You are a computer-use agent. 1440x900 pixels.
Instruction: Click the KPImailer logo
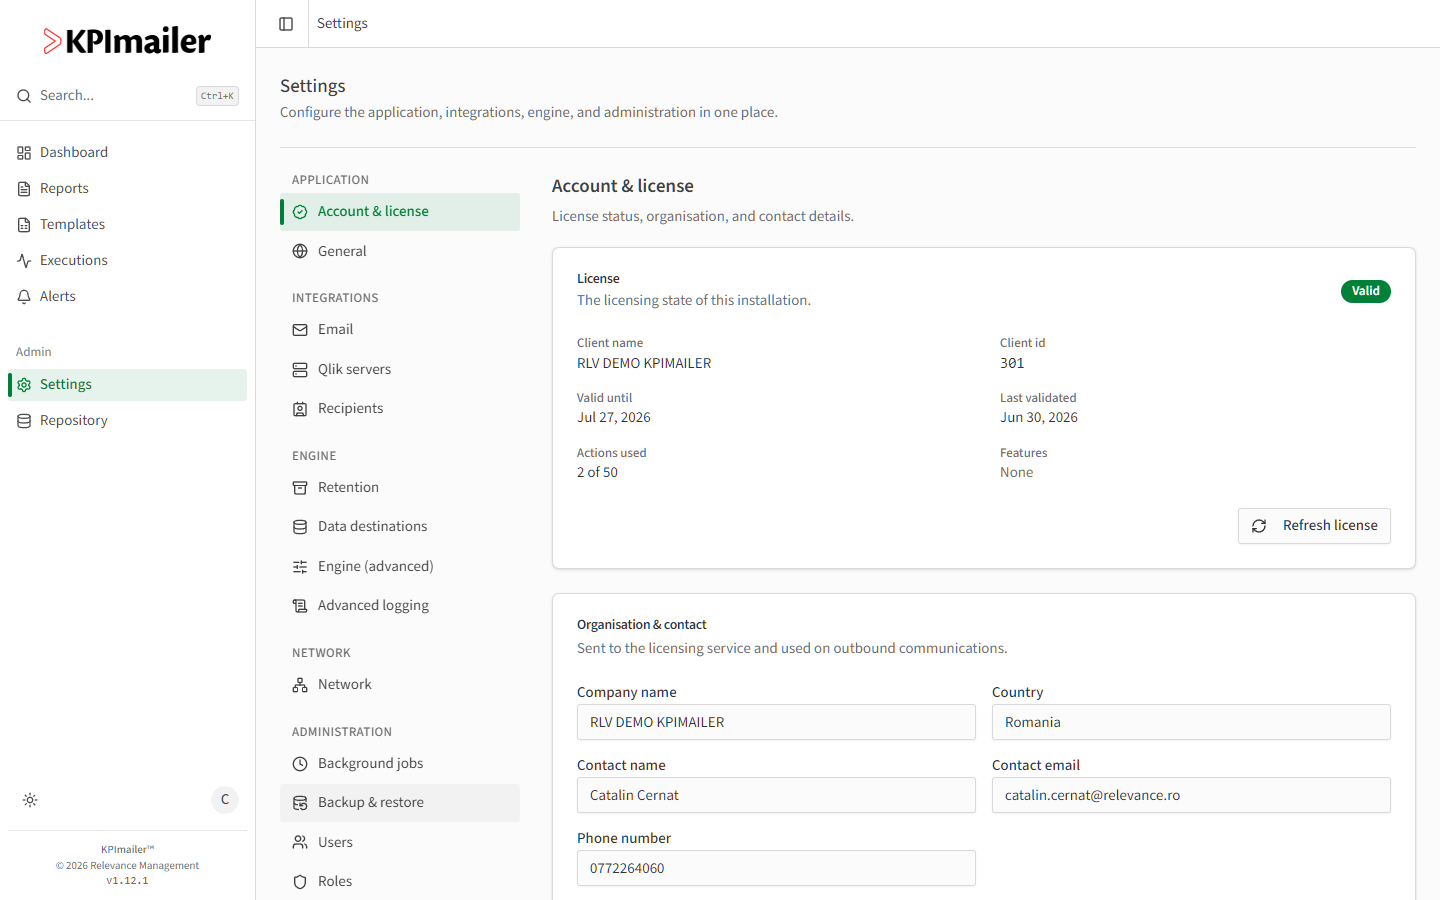click(x=127, y=41)
